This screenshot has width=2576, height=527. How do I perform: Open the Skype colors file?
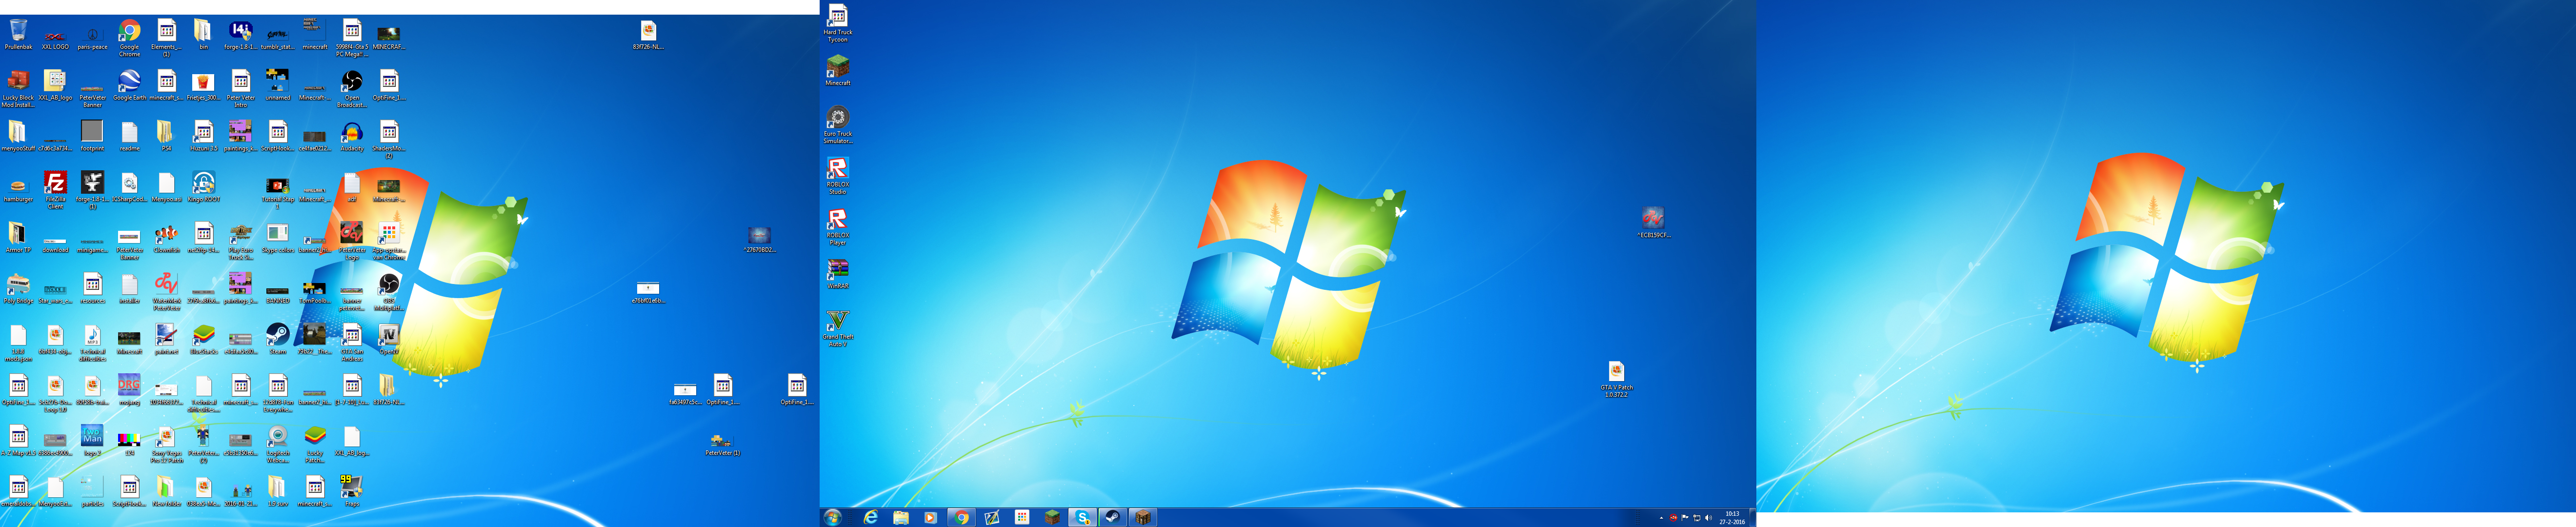(x=278, y=238)
